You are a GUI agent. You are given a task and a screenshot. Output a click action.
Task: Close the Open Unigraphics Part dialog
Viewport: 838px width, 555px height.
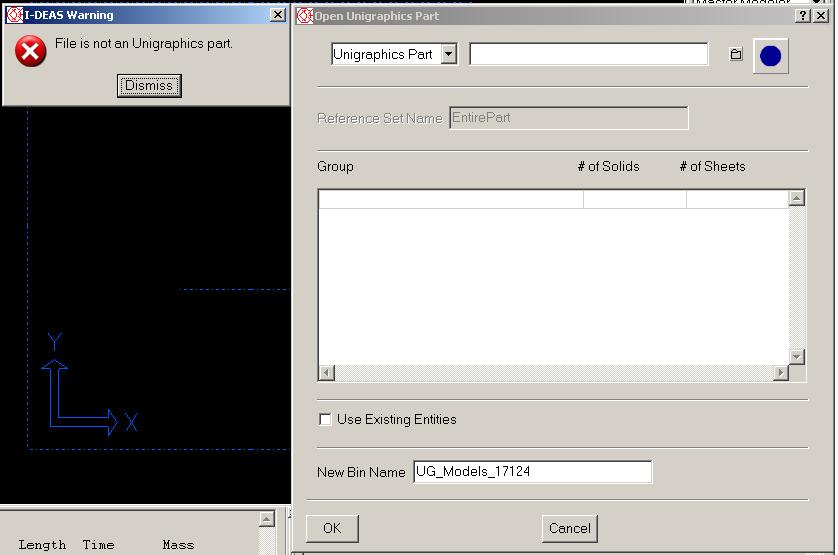click(x=821, y=16)
